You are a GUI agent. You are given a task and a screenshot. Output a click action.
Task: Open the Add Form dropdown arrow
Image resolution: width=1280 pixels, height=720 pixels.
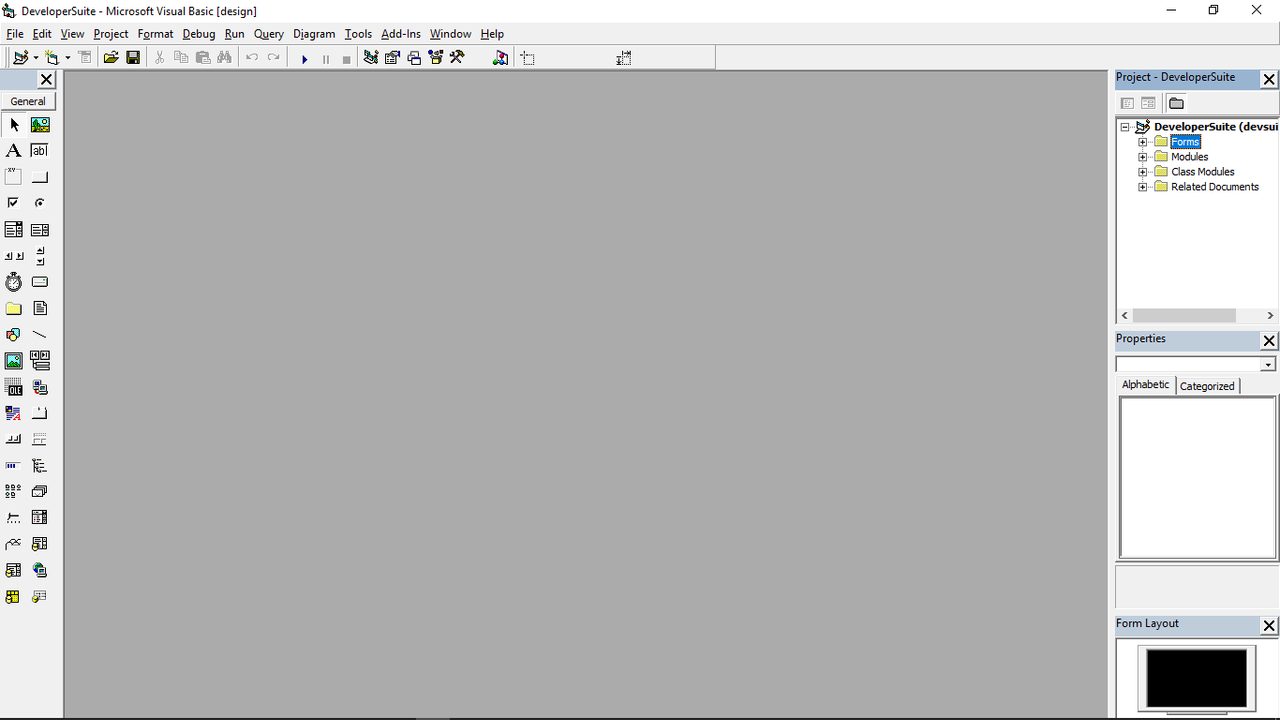tap(67, 58)
